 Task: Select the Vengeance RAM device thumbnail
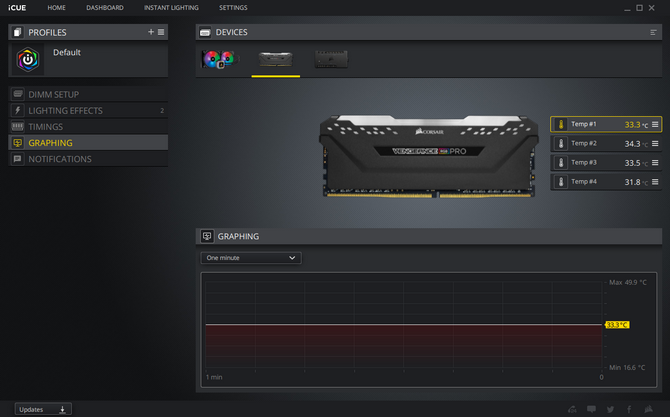276,59
